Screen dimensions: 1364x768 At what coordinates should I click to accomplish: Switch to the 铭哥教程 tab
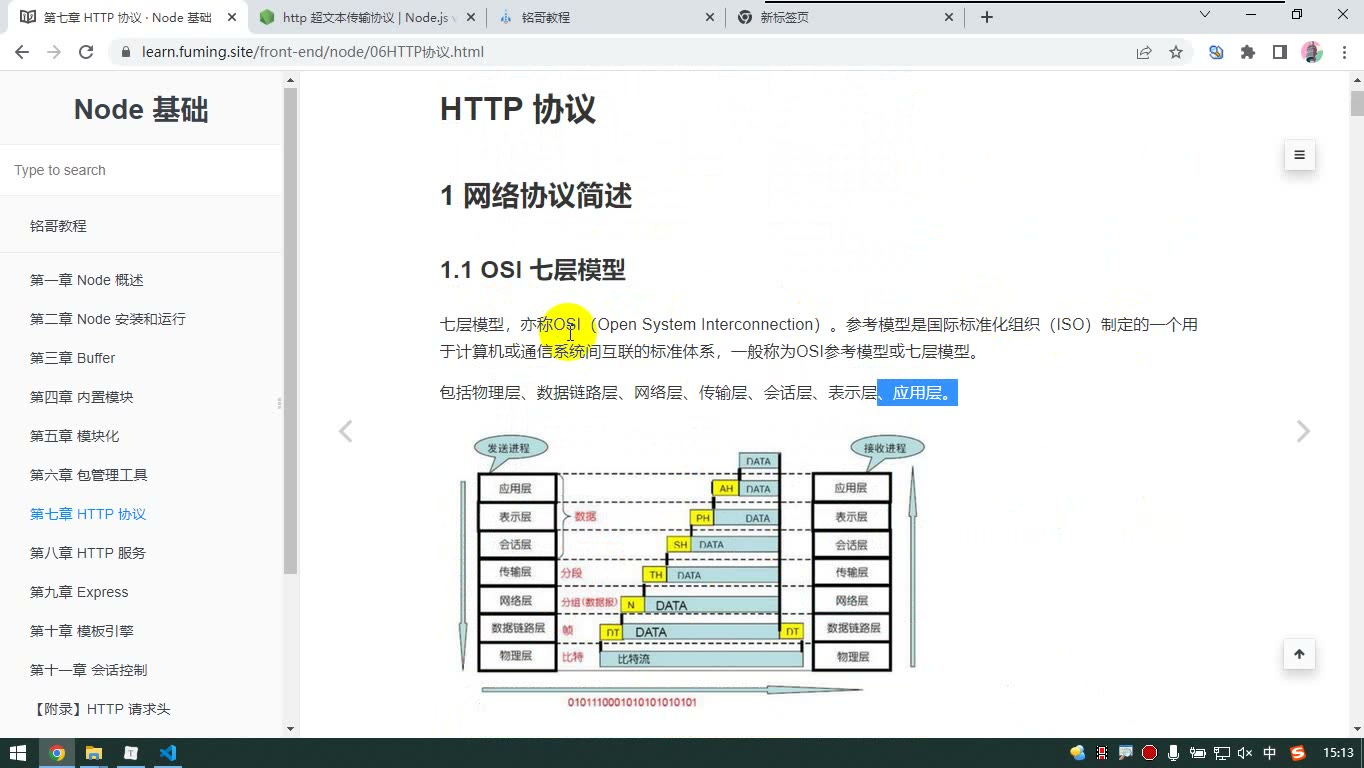tap(607, 17)
